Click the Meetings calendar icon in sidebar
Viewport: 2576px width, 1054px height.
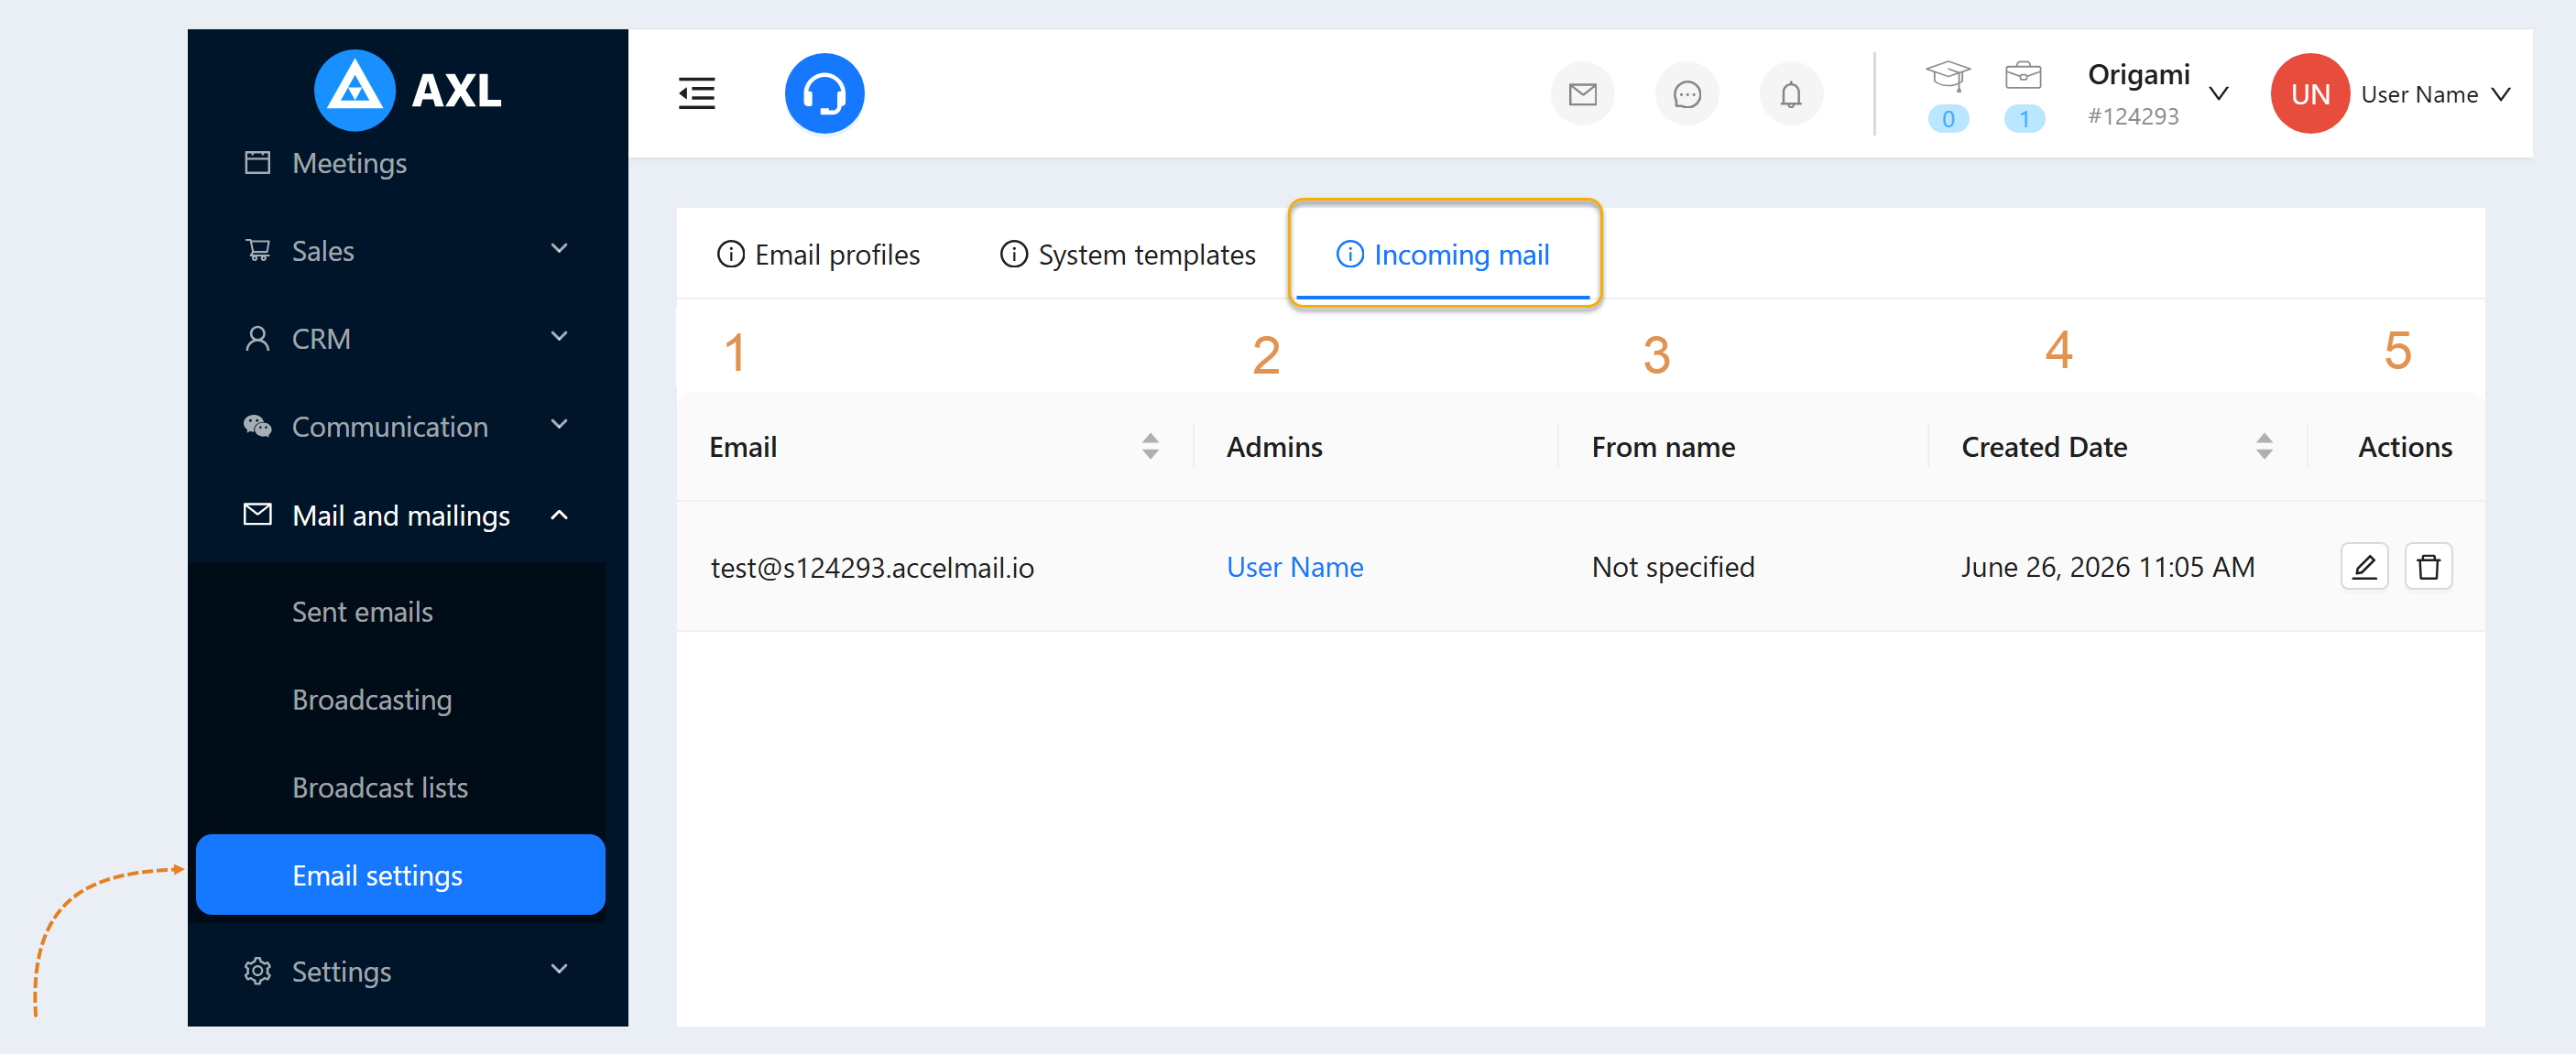click(257, 162)
